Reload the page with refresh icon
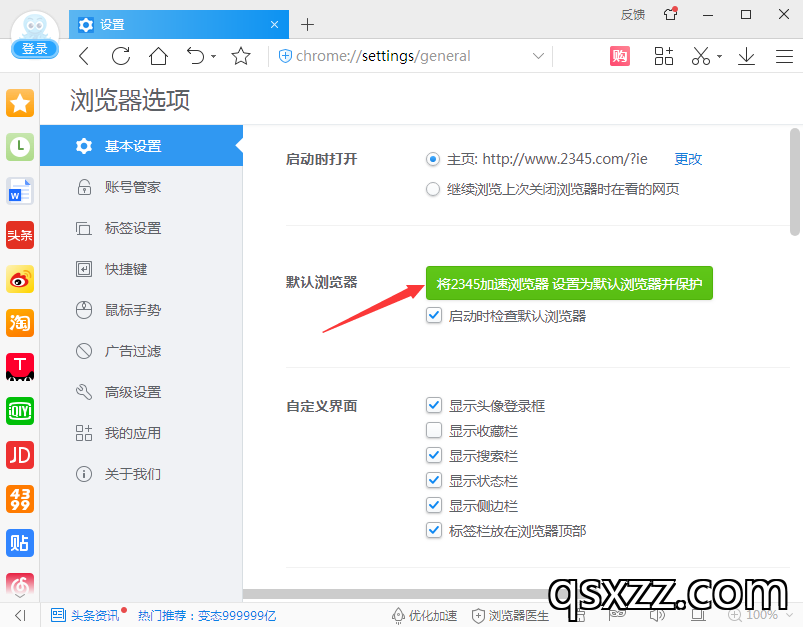803x627 pixels. point(121,56)
